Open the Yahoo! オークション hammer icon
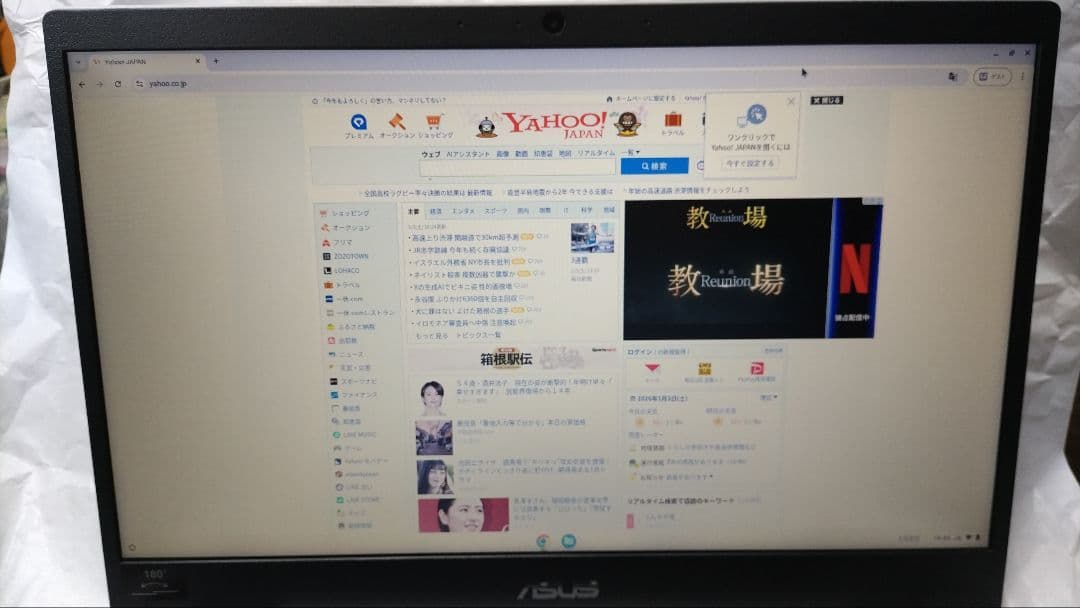The width and height of the screenshot is (1080, 608). [395, 122]
